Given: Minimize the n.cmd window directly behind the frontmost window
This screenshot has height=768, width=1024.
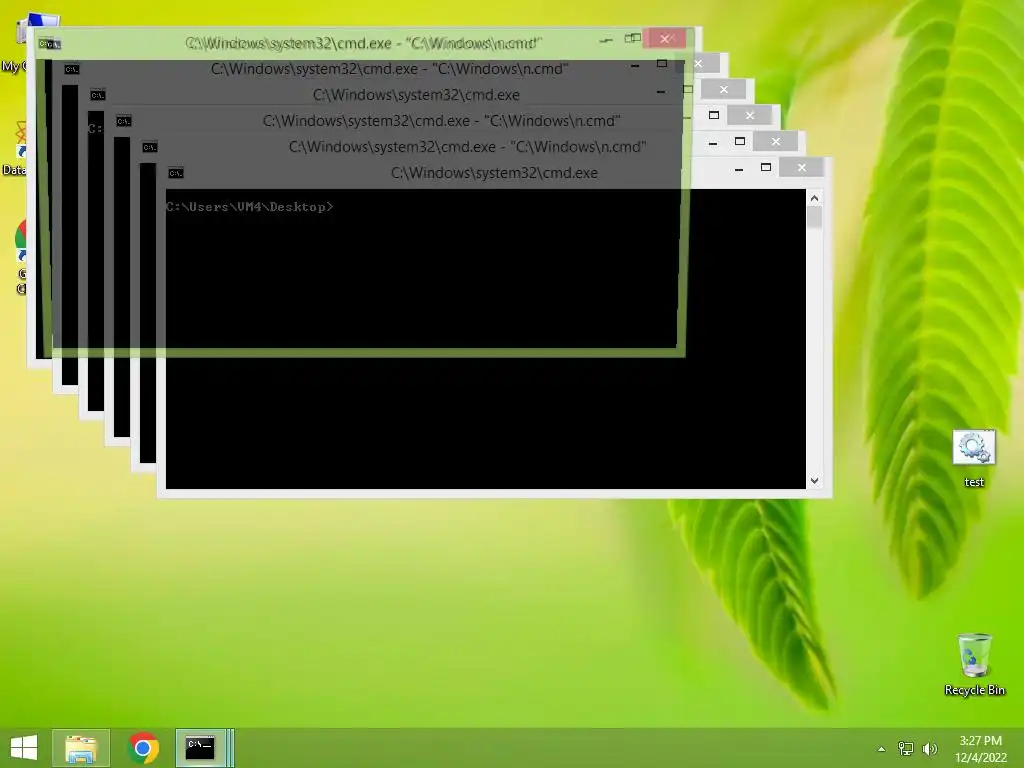Looking at the screenshot, I should click(712, 142).
